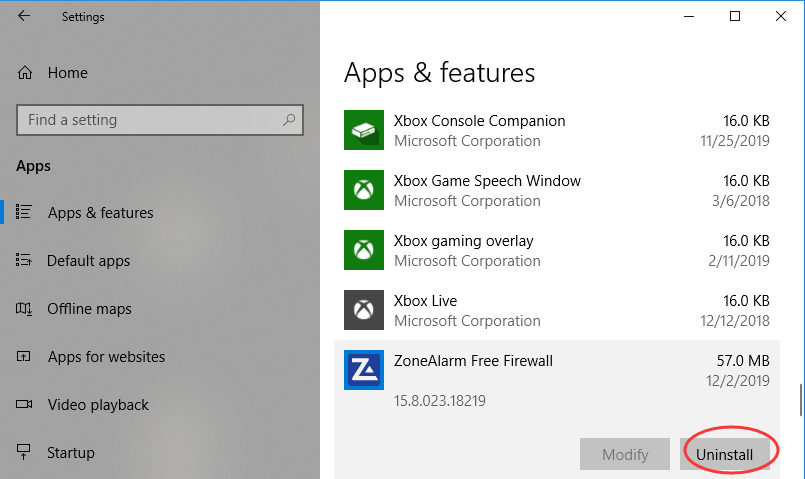
Task: Click the Xbox Console Companion app icon
Action: pyautogui.click(x=363, y=130)
